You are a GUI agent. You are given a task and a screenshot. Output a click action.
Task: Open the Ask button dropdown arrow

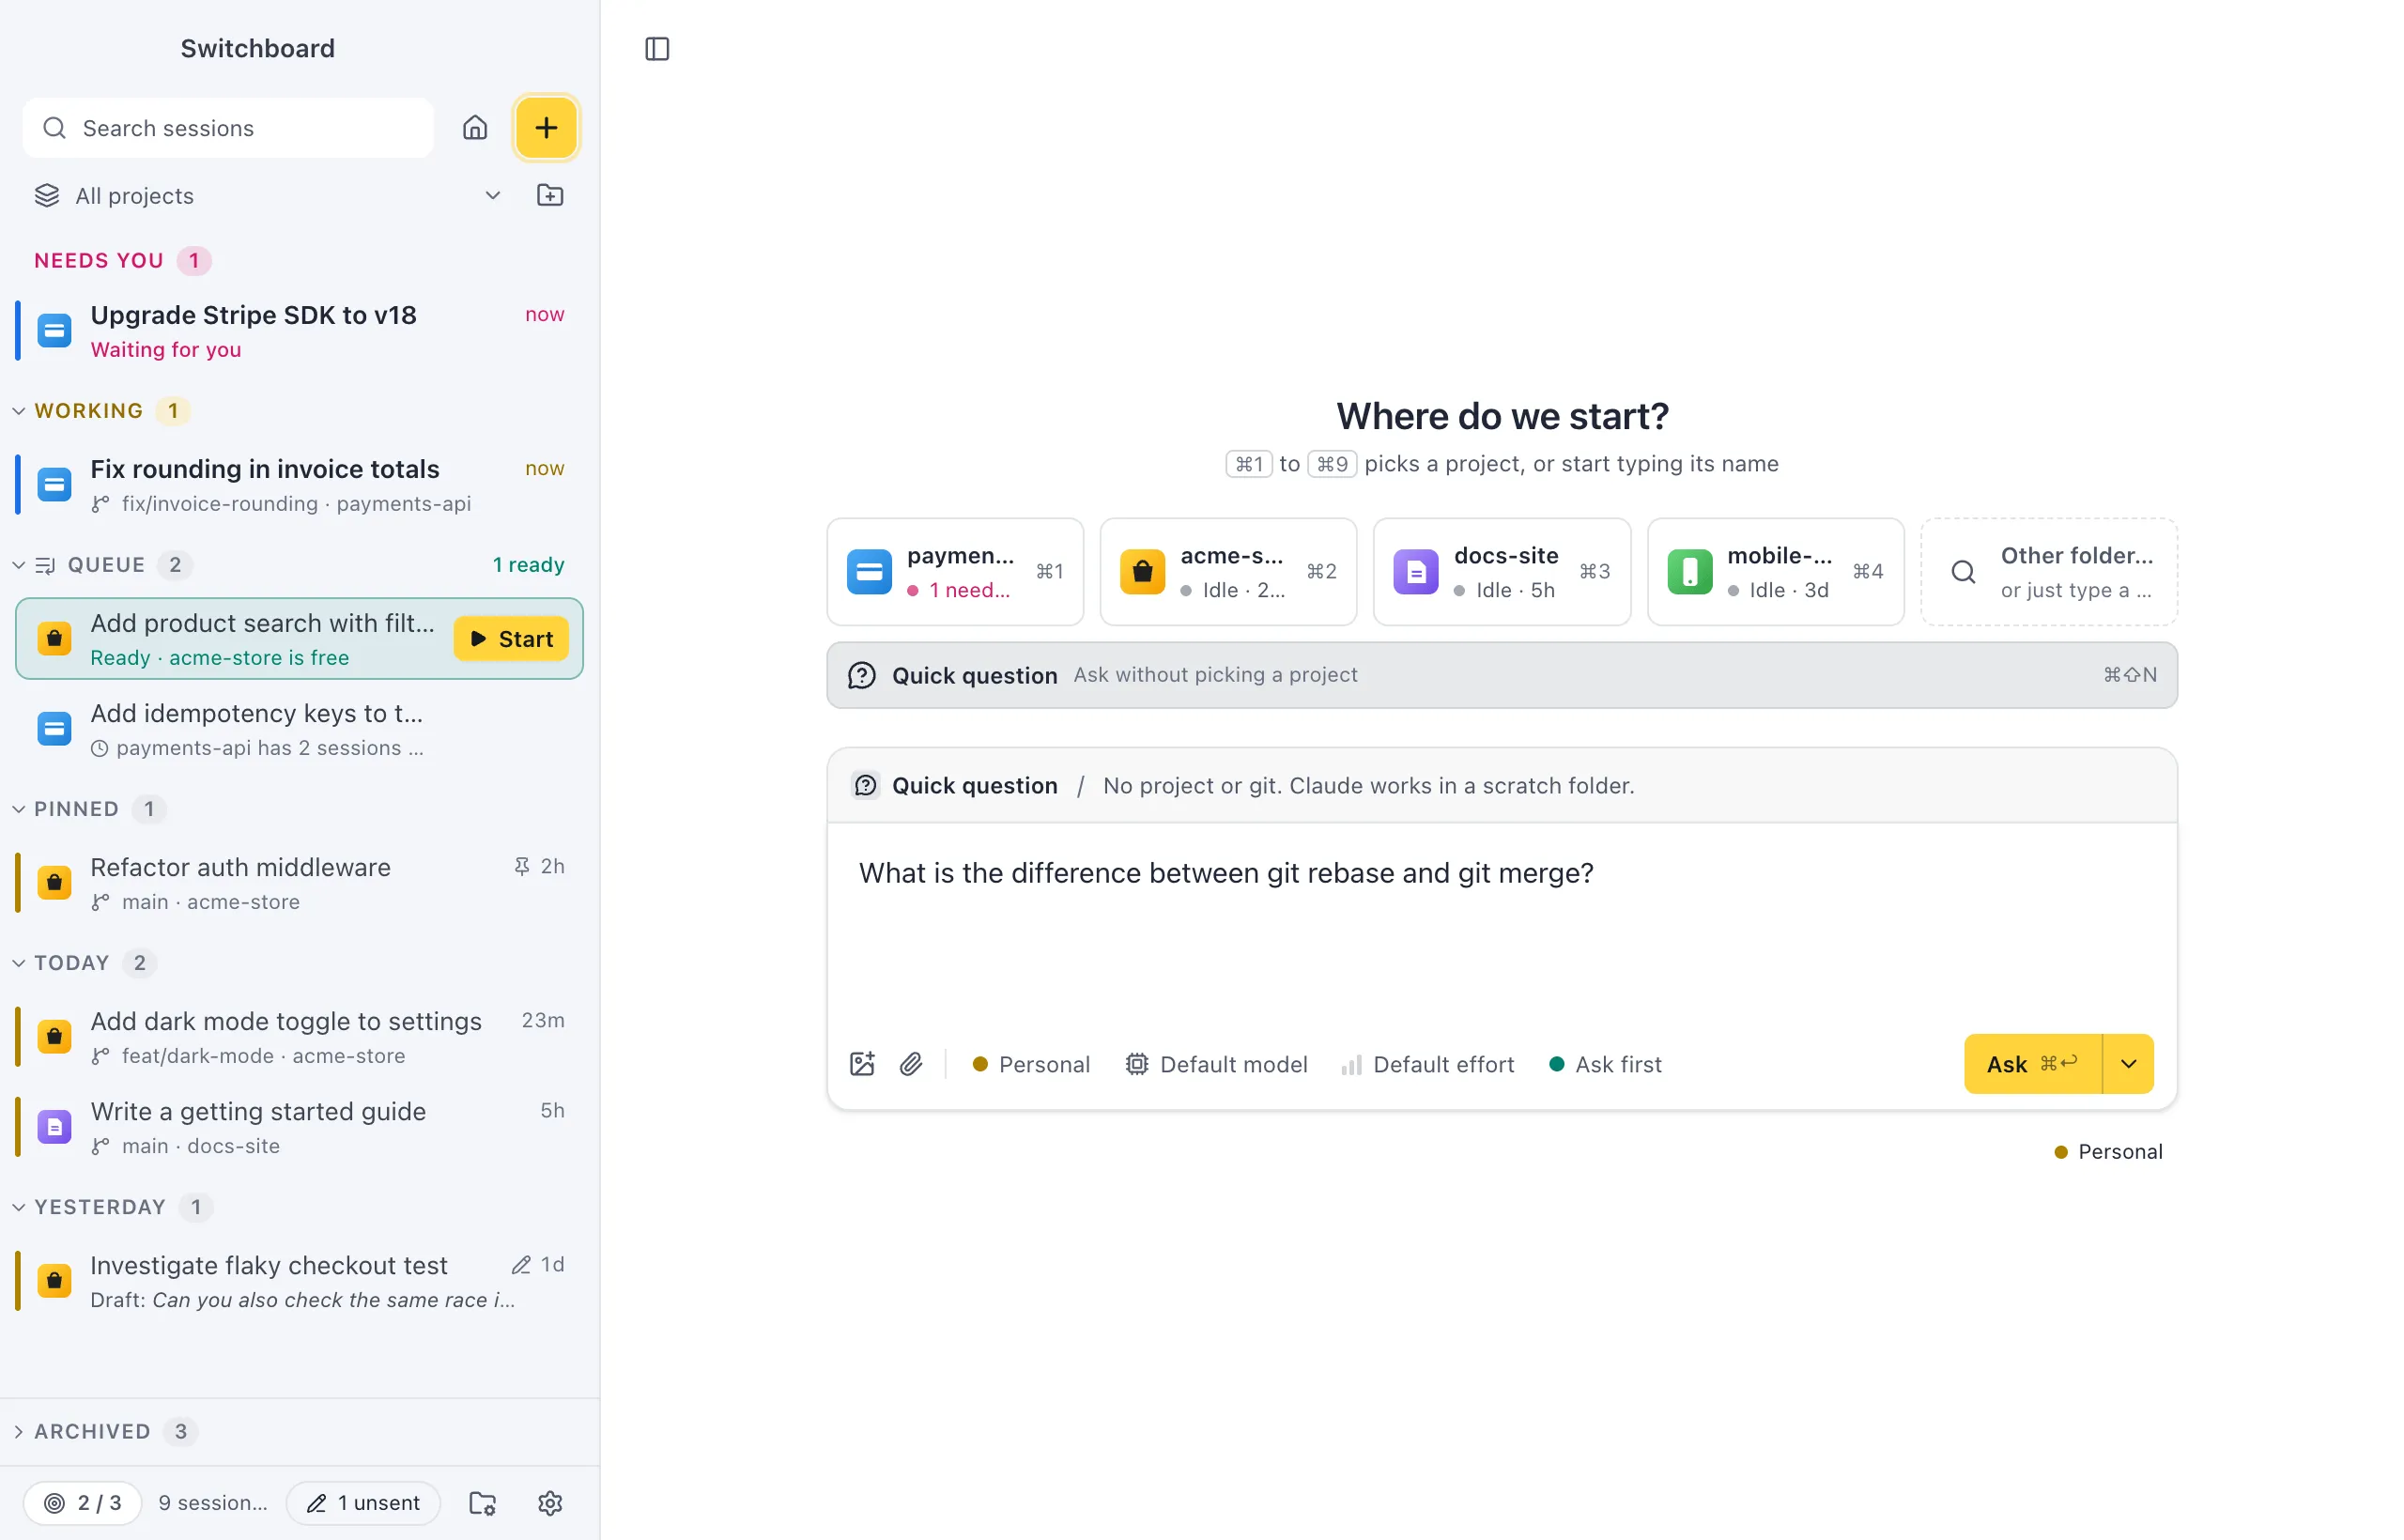(x=2129, y=1064)
